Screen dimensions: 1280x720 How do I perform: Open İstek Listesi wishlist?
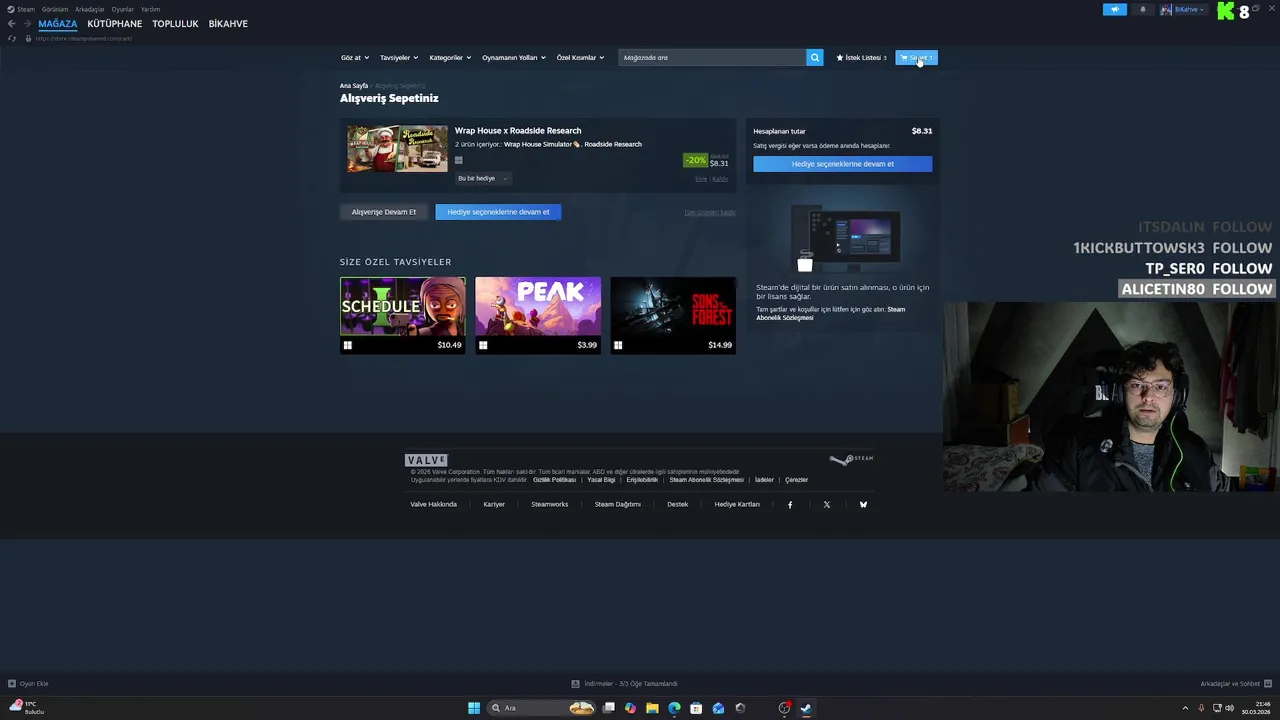(861, 58)
